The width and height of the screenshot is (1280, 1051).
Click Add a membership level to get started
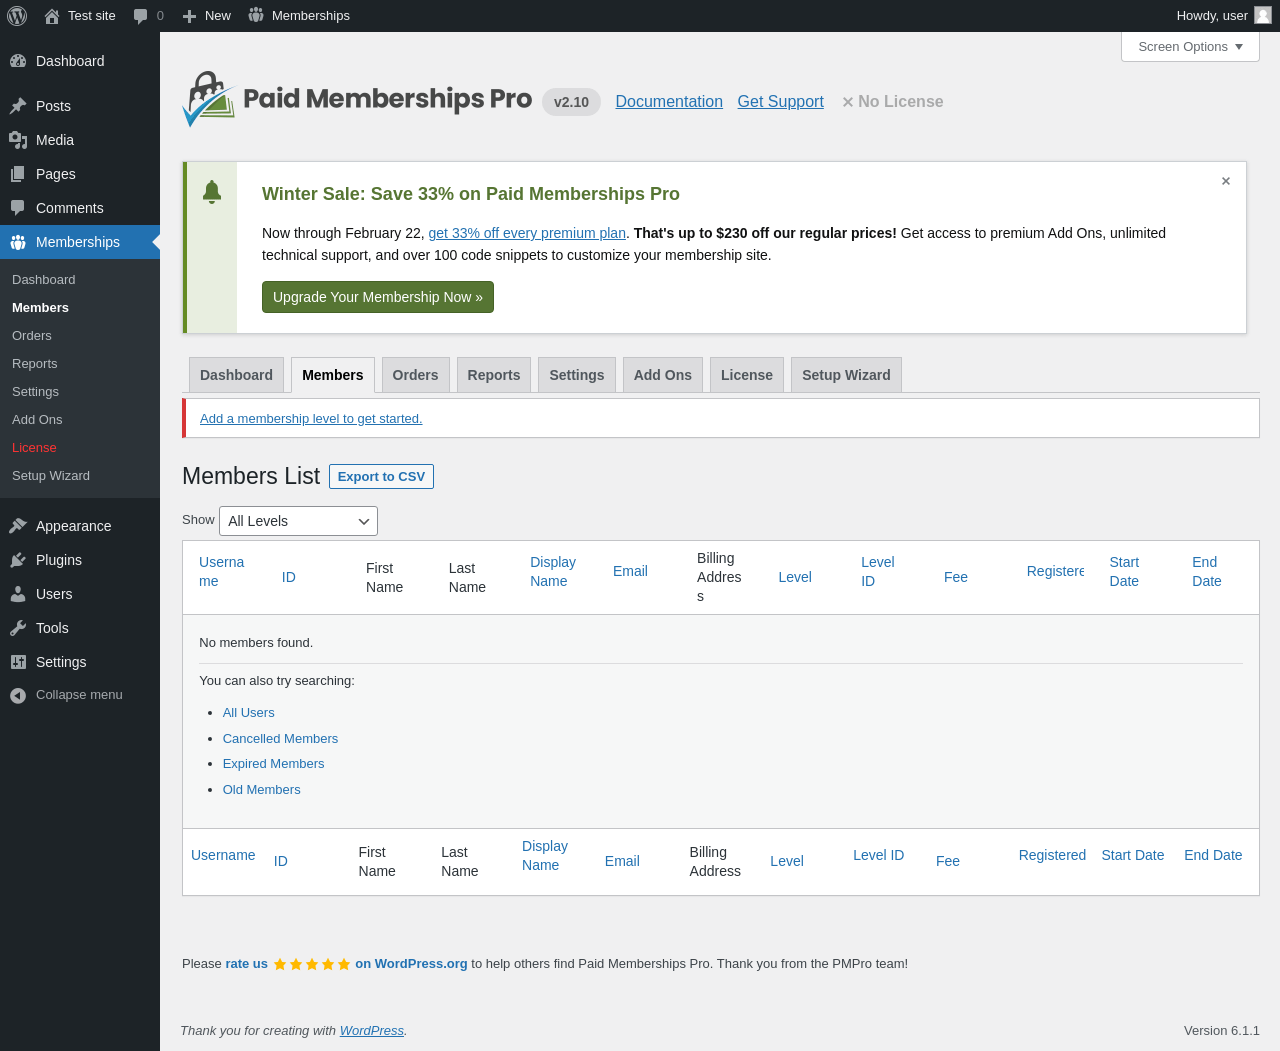pos(311,418)
